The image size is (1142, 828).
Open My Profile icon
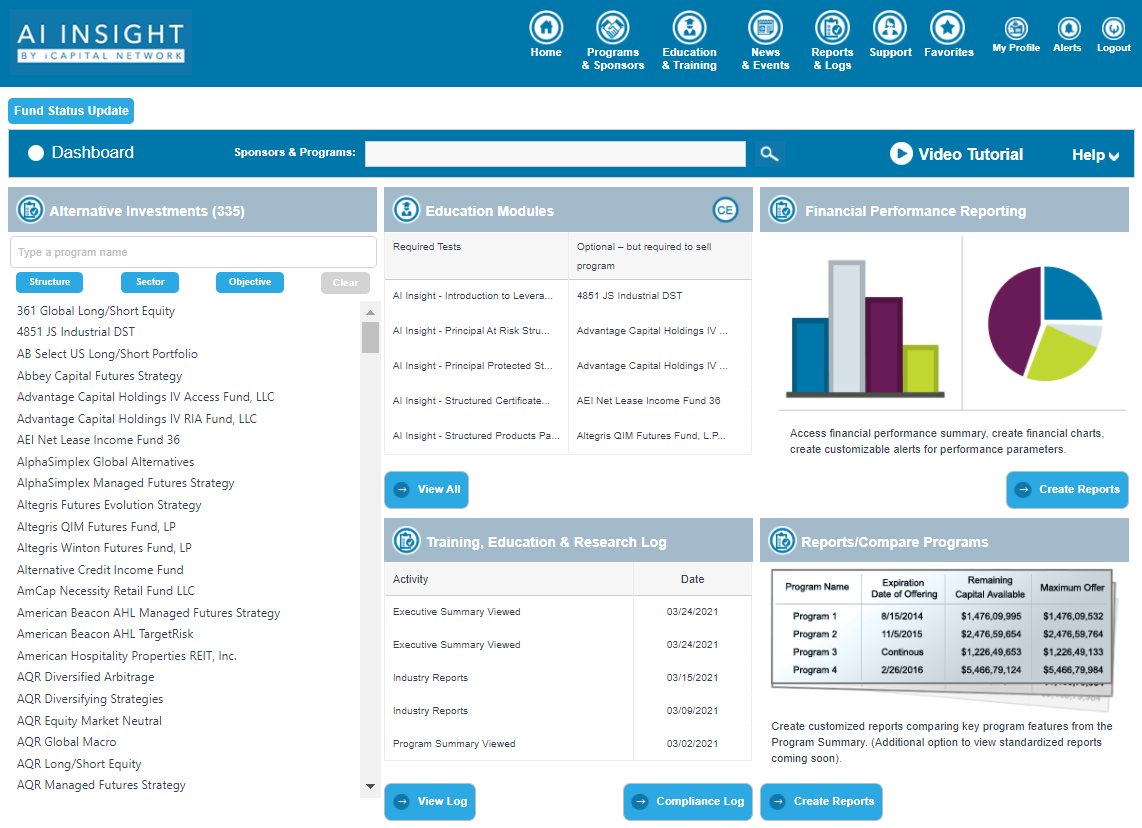point(1016,28)
